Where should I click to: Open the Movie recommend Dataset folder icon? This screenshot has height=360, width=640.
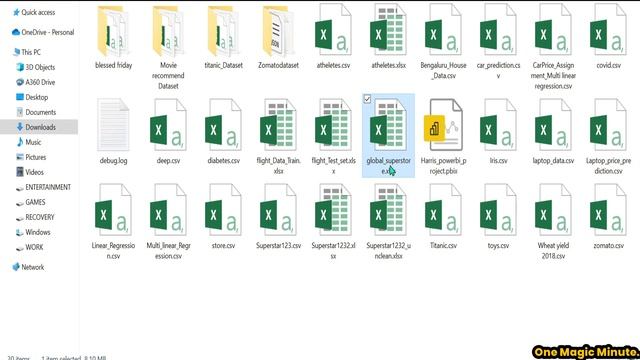point(168,31)
